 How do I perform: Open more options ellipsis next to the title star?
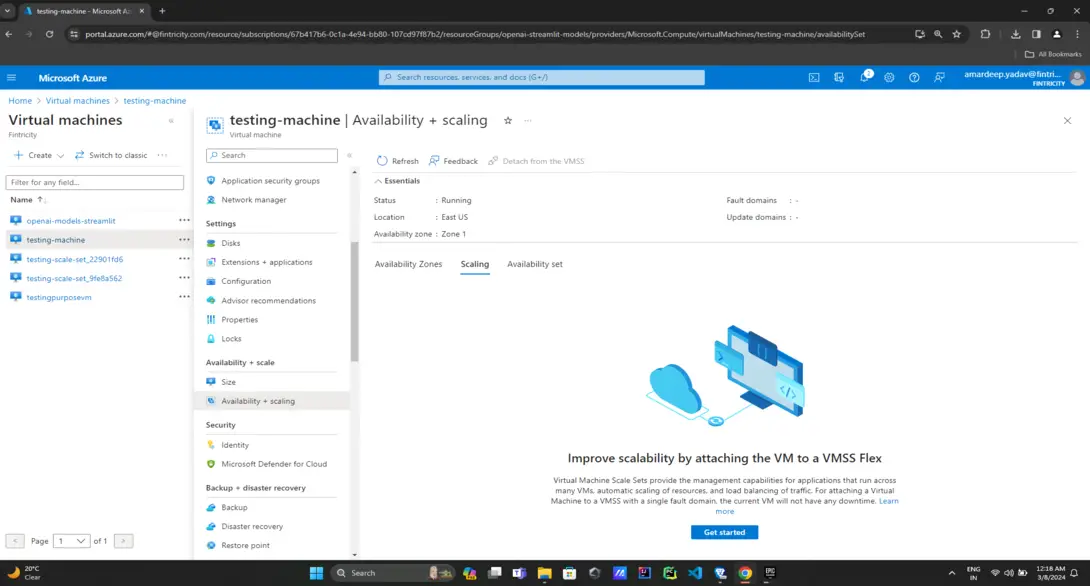528,120
